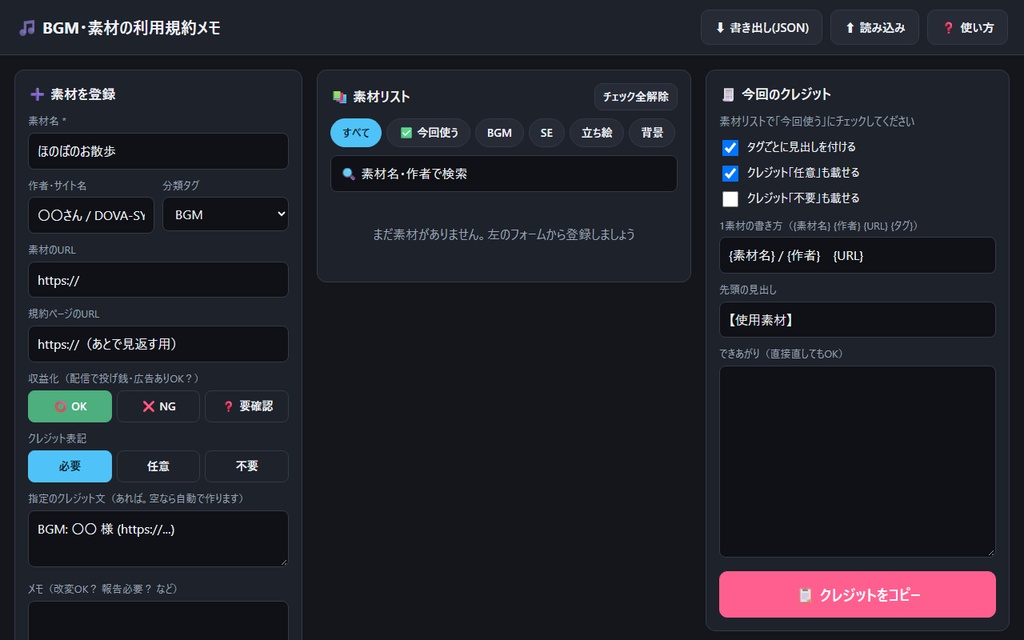Image resolution: width=1024 pixels, height=640 pixels.
Task: Click the music note app logo icon
Action: click(27, 28)
